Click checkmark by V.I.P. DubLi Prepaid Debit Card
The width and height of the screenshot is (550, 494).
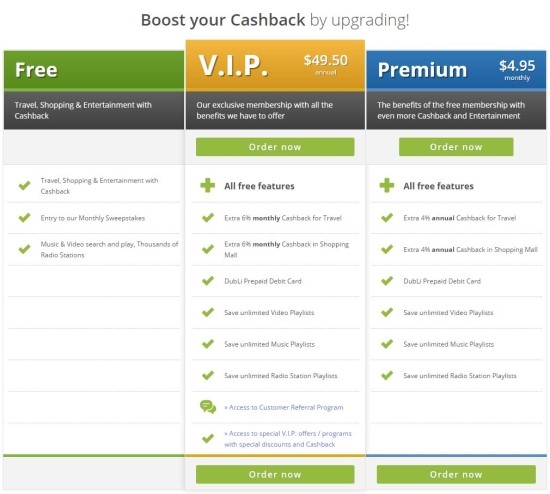point(208,281)
